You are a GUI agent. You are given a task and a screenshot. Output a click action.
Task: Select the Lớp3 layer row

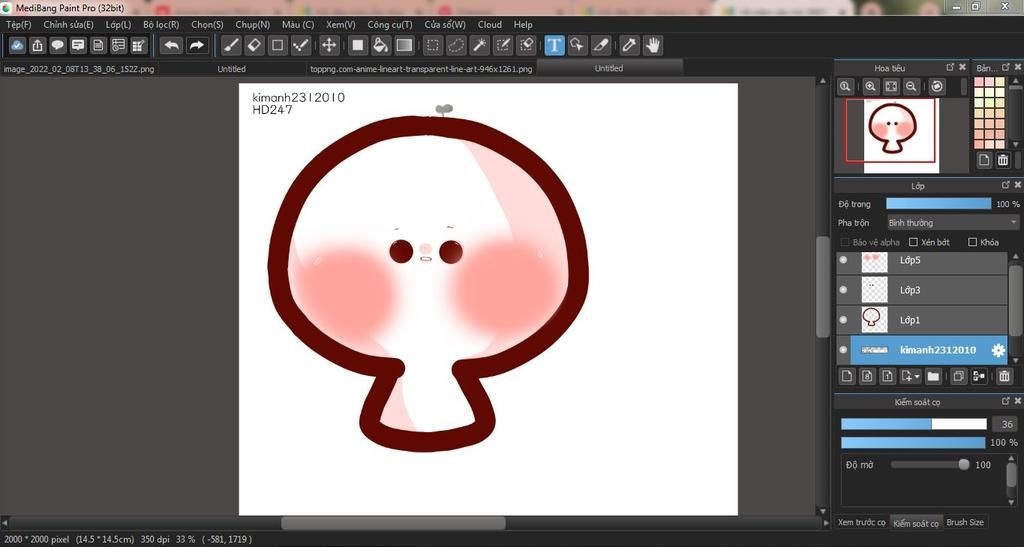click(922, 290)
